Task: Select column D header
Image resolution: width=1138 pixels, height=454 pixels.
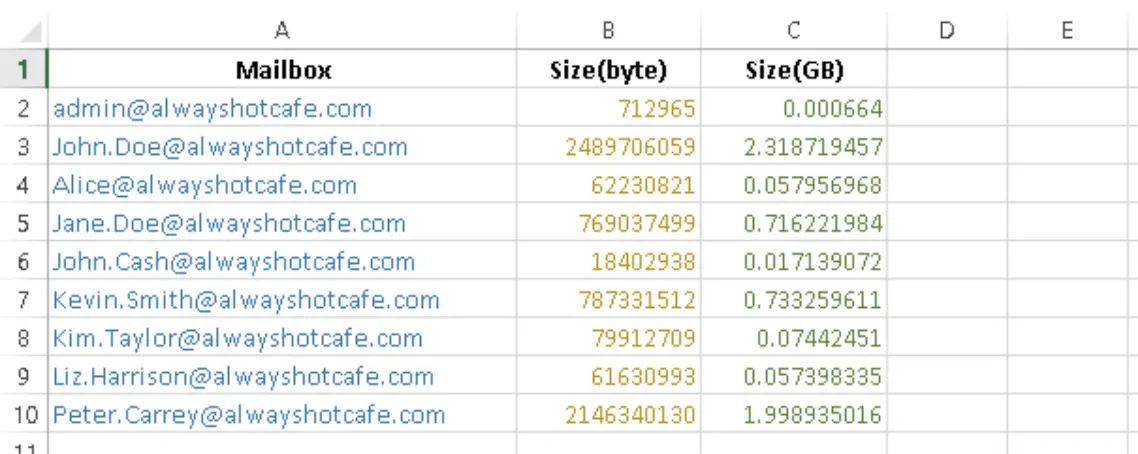Action: pyautogui.click(x=946, y=30)
